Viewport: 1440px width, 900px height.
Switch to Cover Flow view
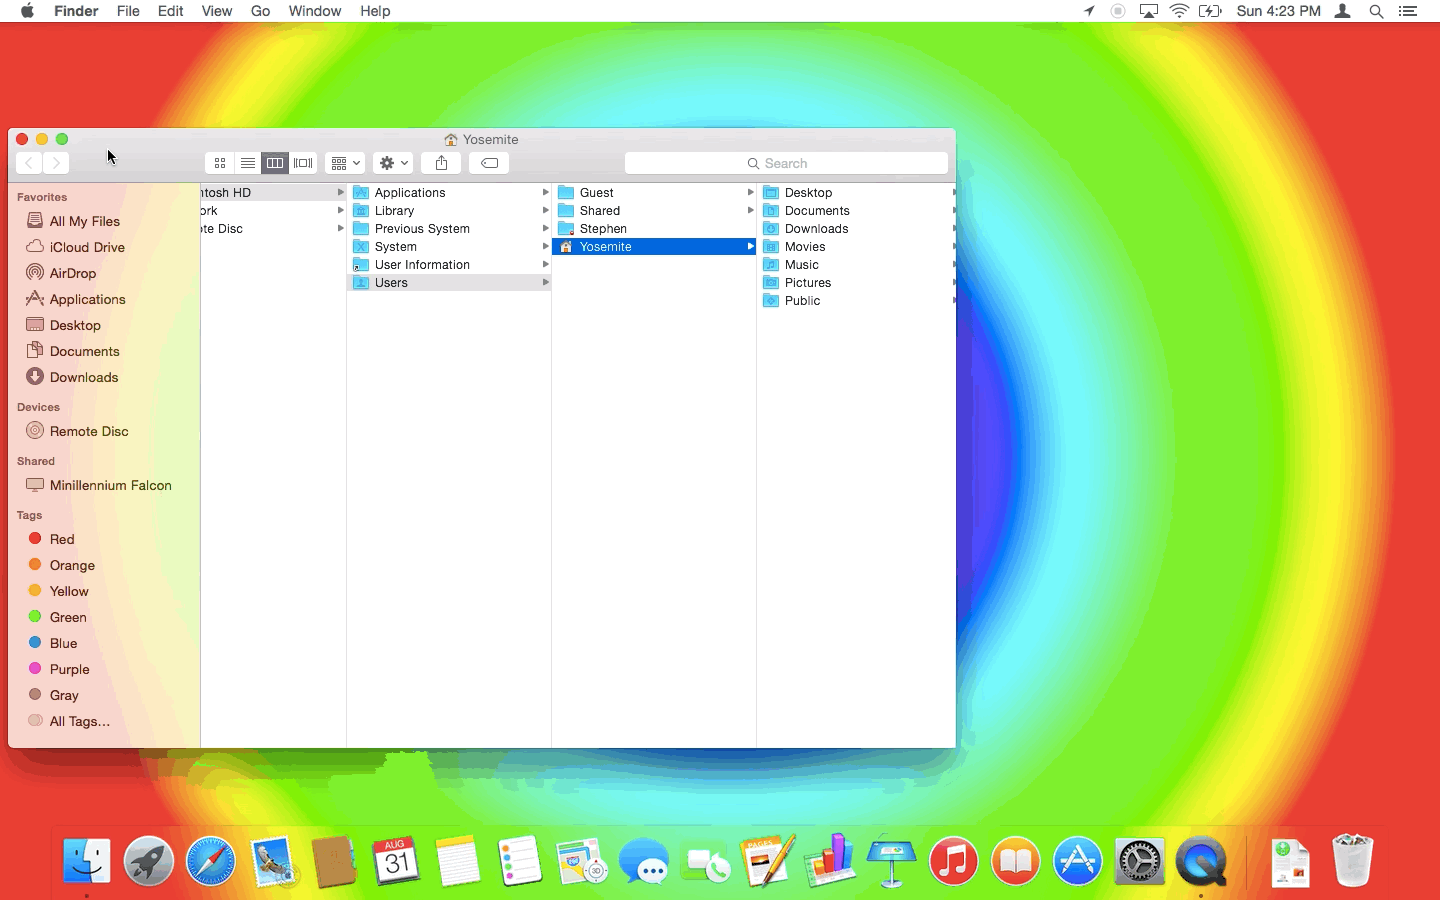click(x=303, y=163)
